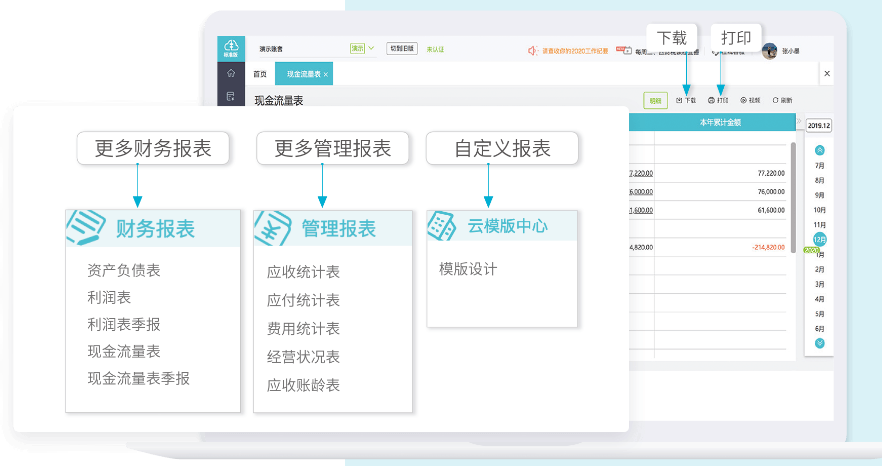Click the red speaker announcement icon
This screenshot has width=882, height=466.
[x=533, y=49]
